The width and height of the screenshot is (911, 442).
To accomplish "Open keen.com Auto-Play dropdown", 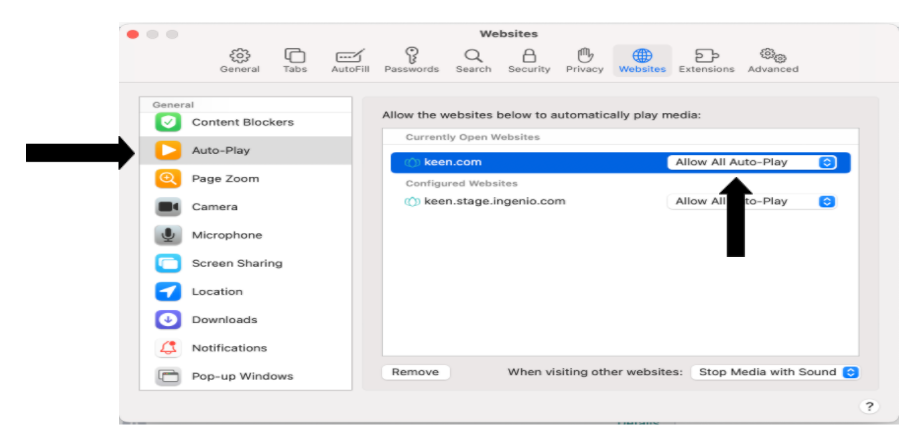I will point(751,162).
